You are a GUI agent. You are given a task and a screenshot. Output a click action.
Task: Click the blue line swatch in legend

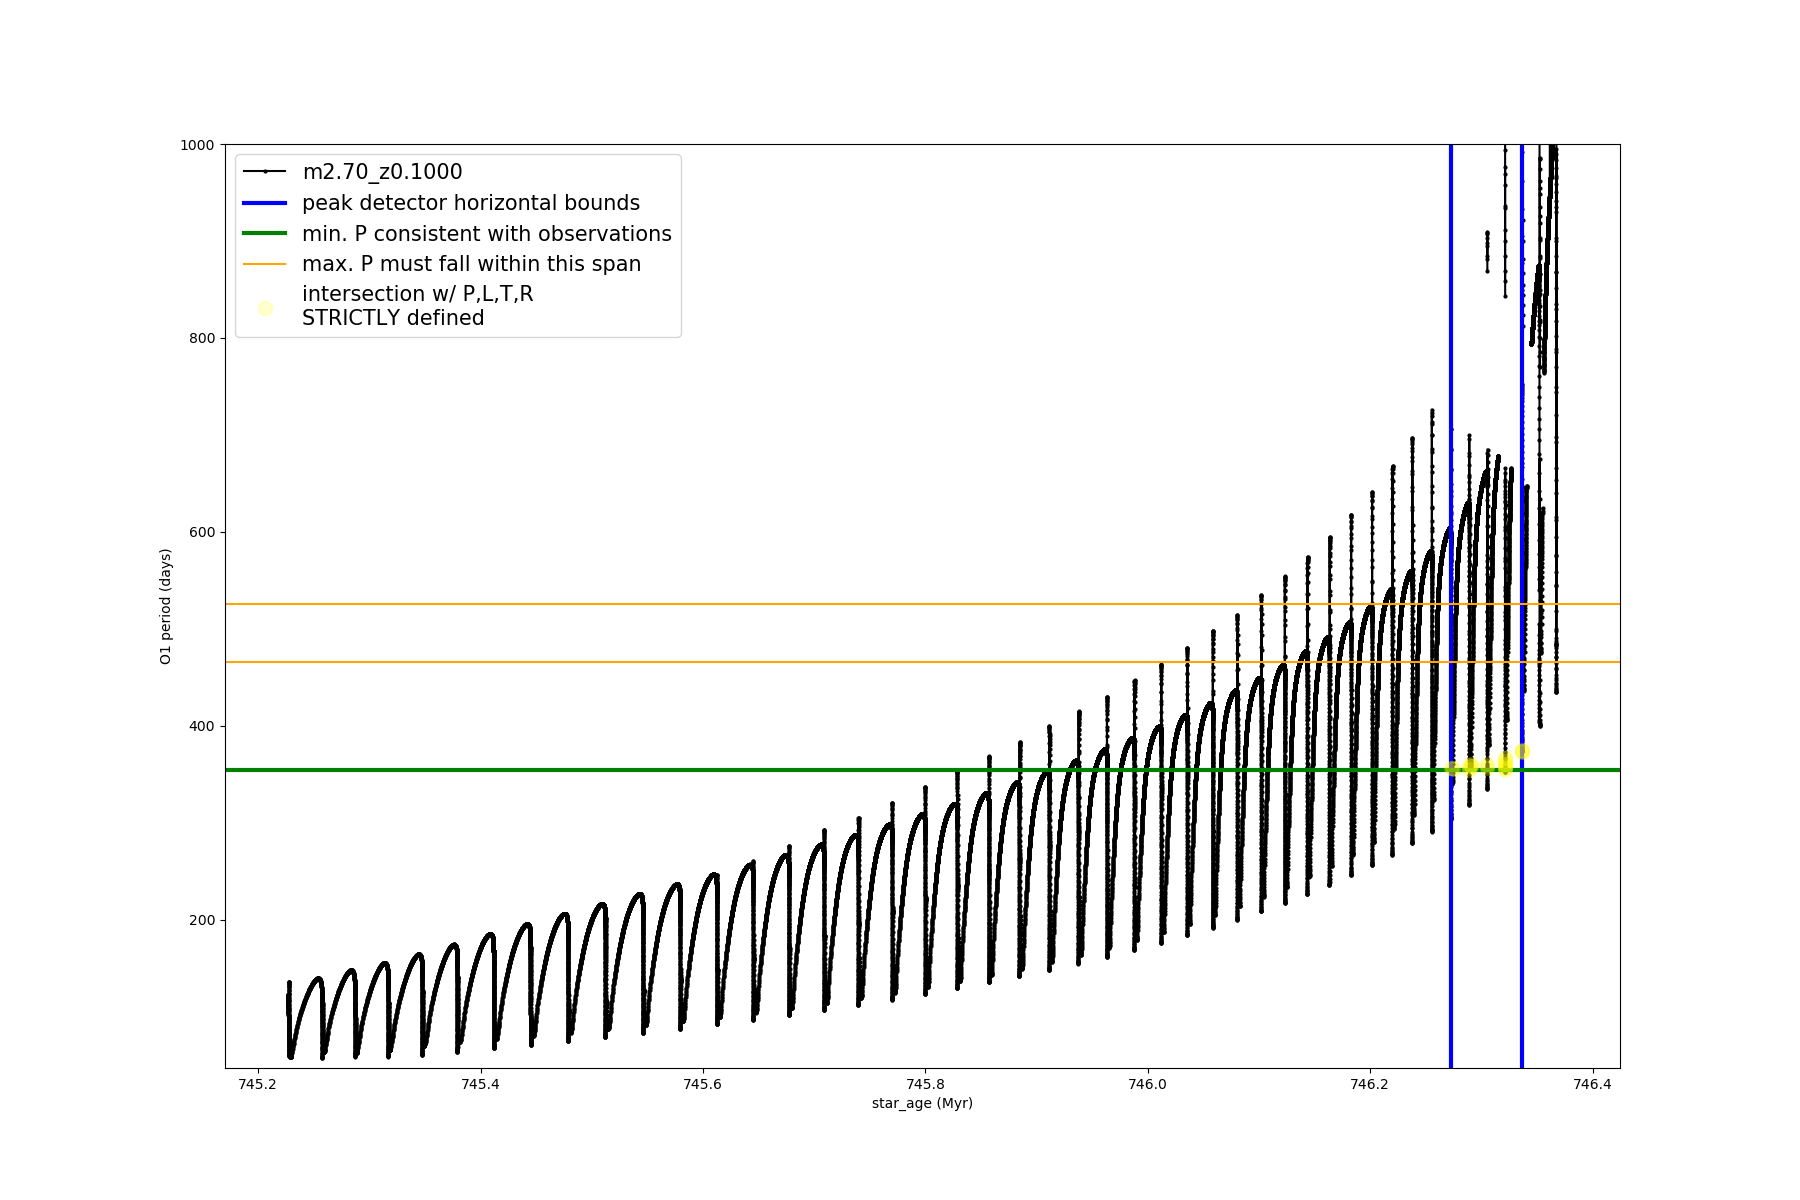265,203
